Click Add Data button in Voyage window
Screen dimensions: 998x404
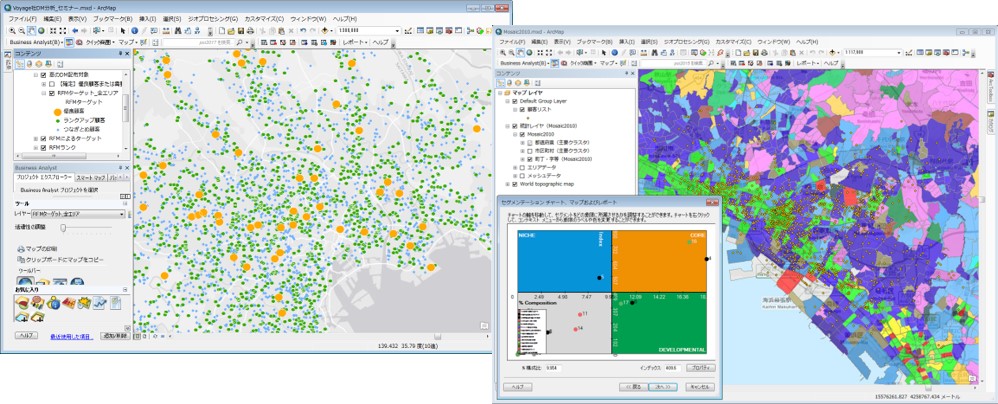click(325, 31)
